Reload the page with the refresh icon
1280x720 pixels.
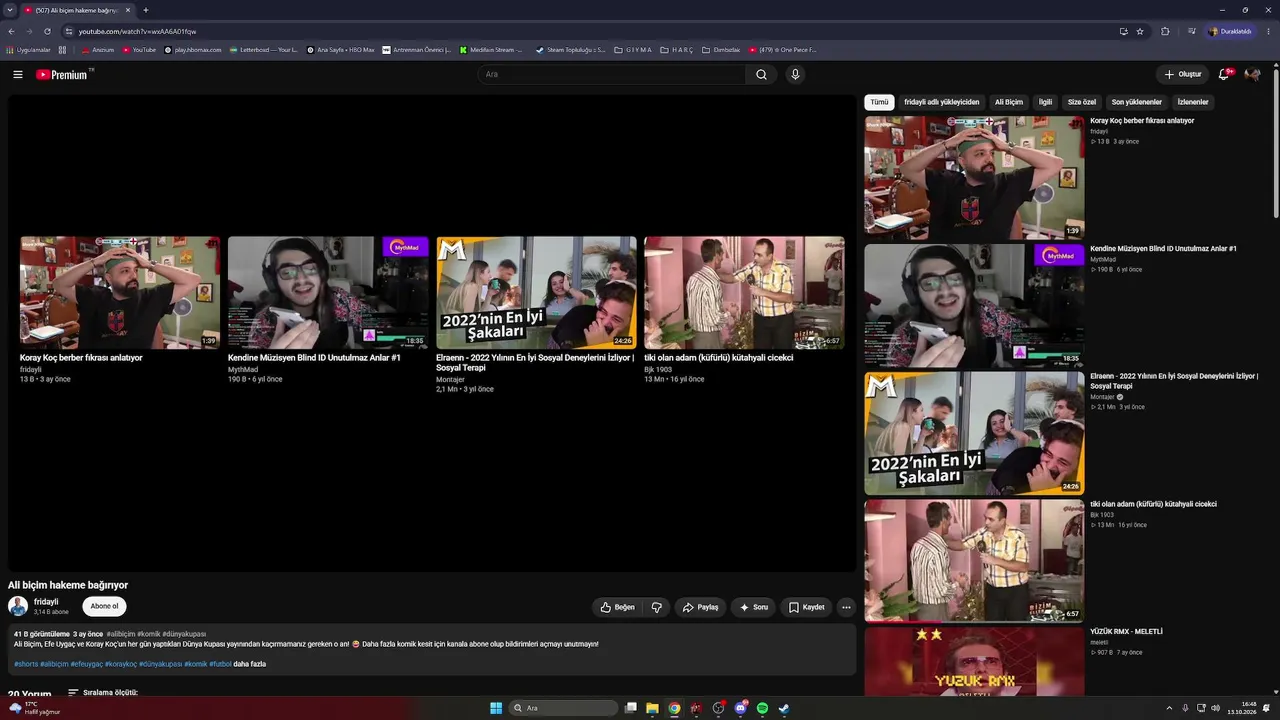(x=47, y=31)
